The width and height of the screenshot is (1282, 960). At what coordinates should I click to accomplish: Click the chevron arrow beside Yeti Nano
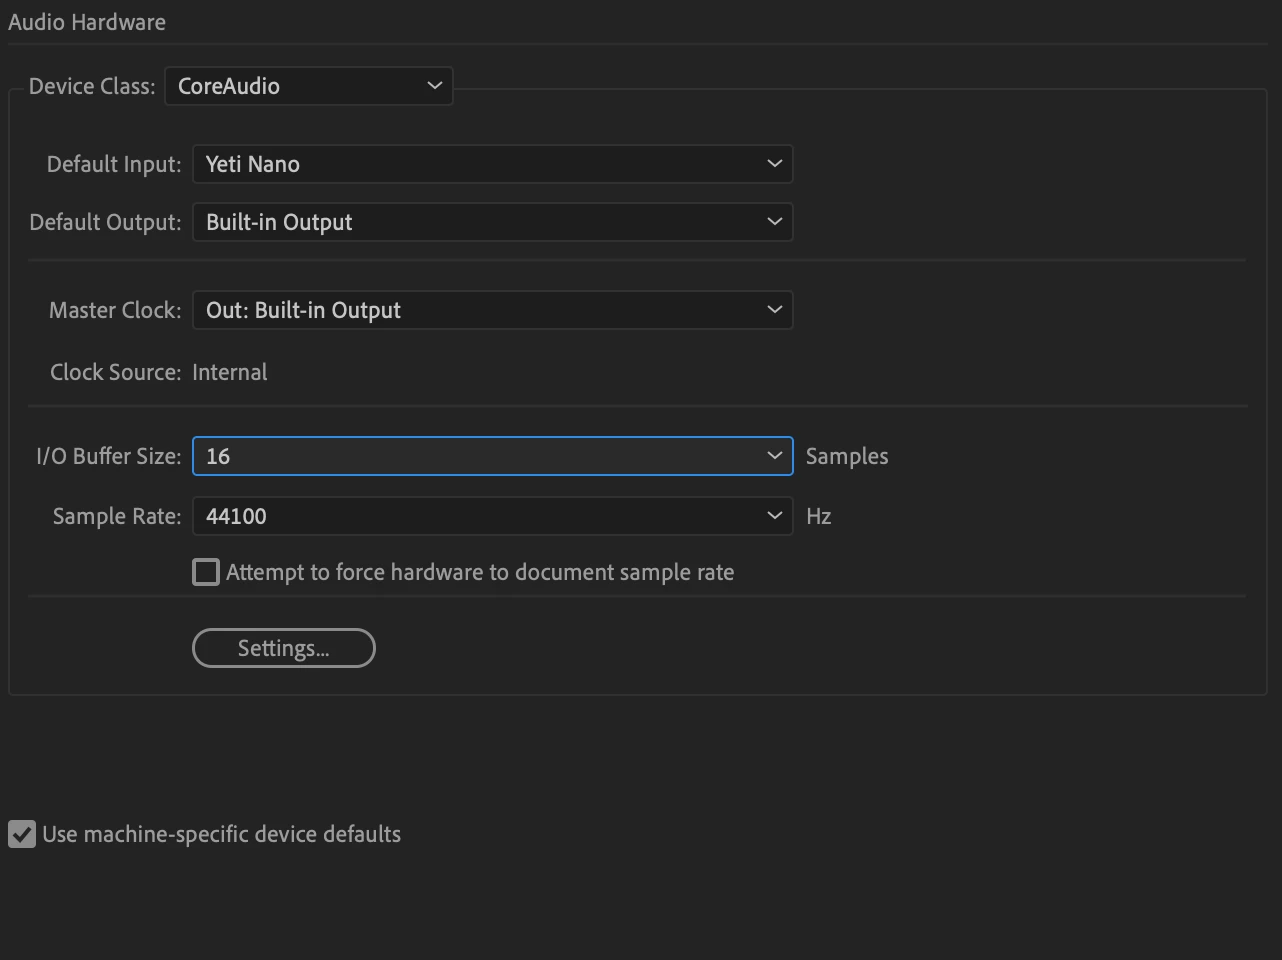[774, 164]
